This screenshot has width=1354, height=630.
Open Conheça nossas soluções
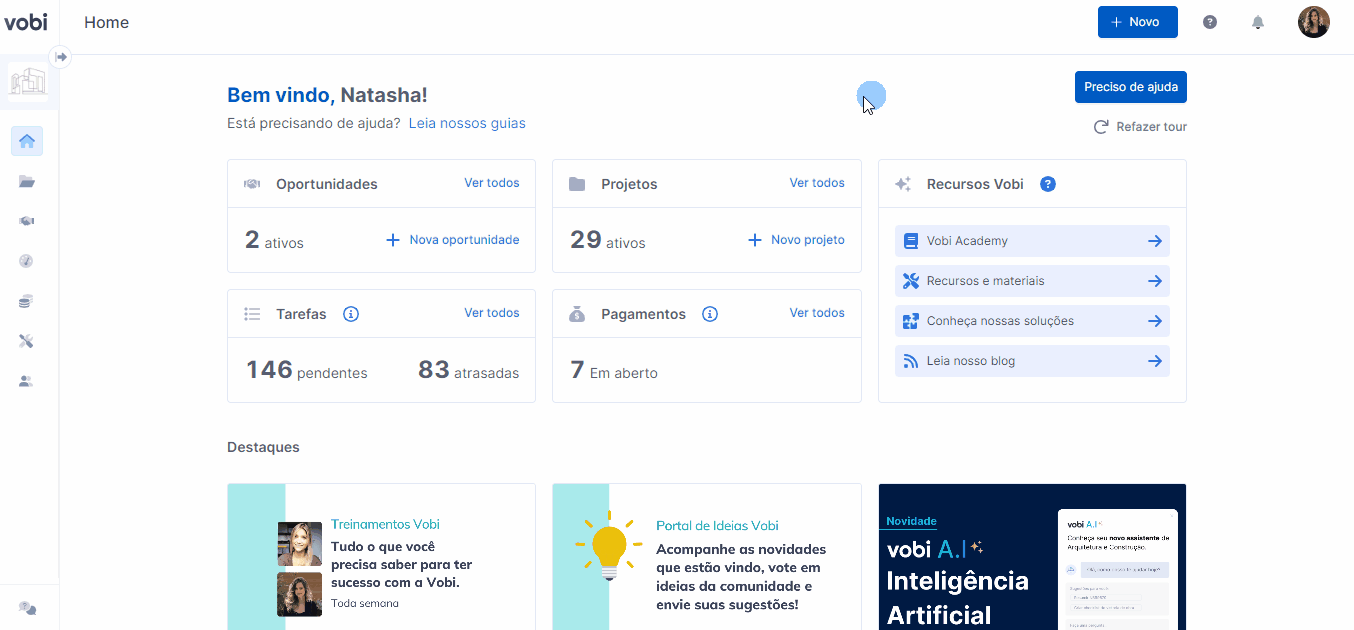click(x=1032, y=321)
